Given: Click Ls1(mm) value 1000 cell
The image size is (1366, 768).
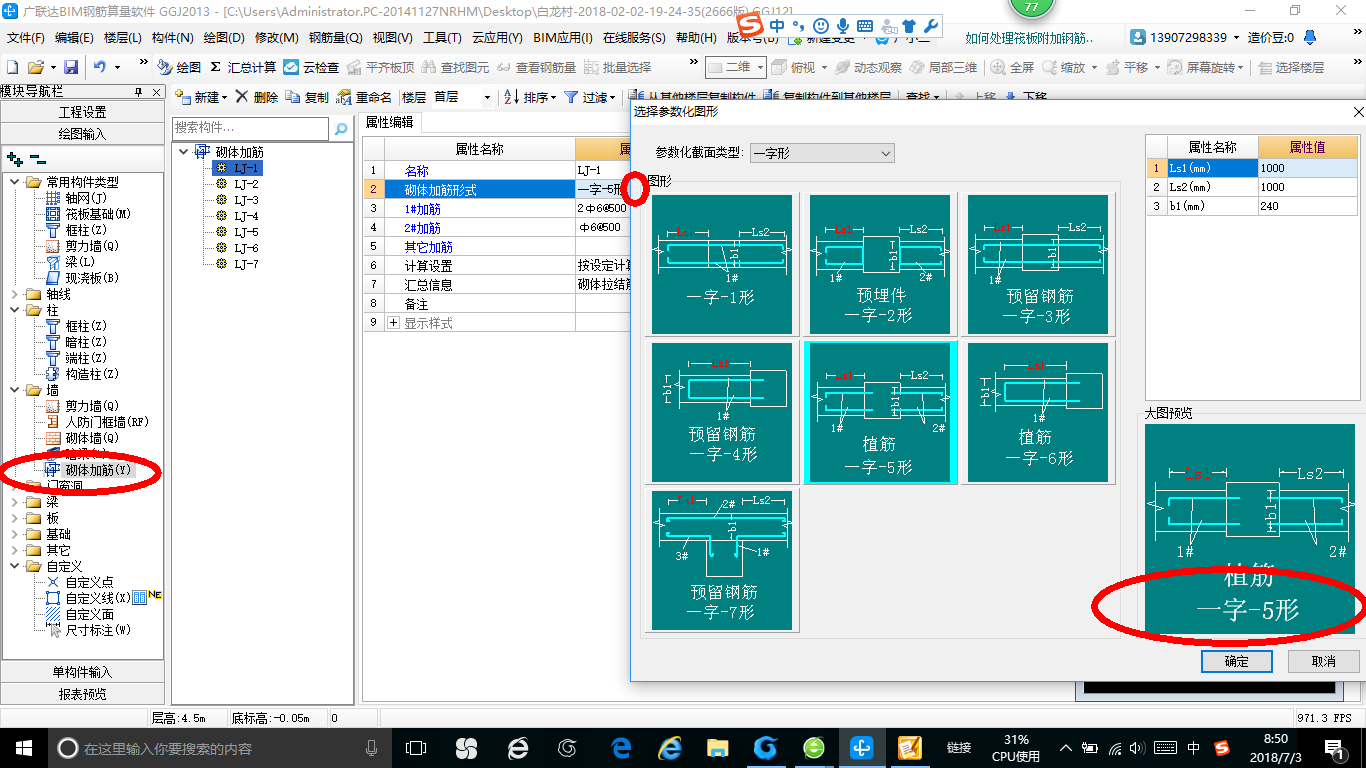Looking at the screenshot, I should point(1308,168).
